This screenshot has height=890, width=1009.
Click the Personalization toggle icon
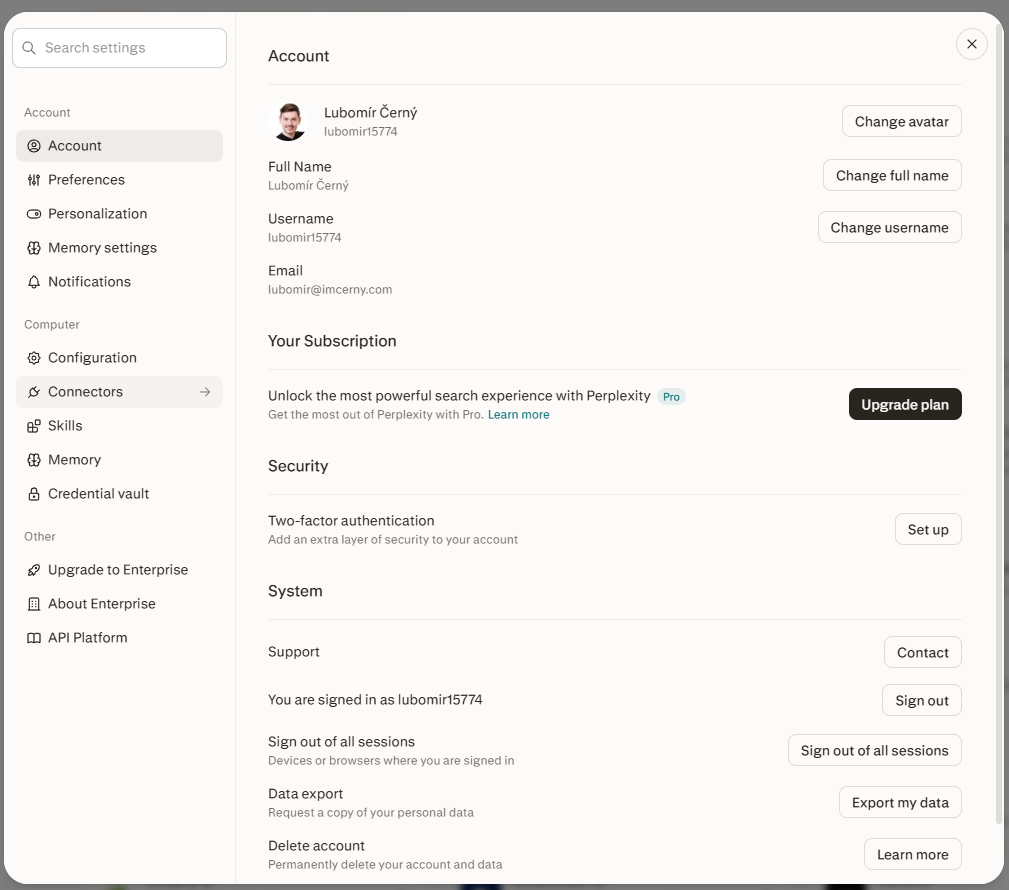33,214
